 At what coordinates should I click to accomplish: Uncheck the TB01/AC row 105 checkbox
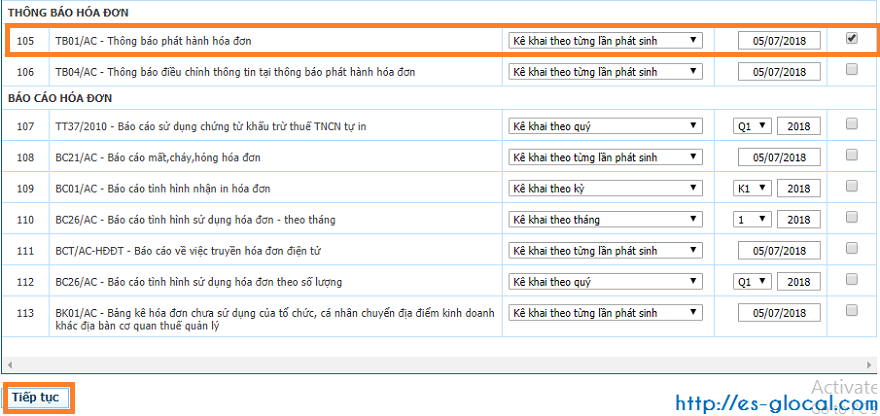pos(852,39)
